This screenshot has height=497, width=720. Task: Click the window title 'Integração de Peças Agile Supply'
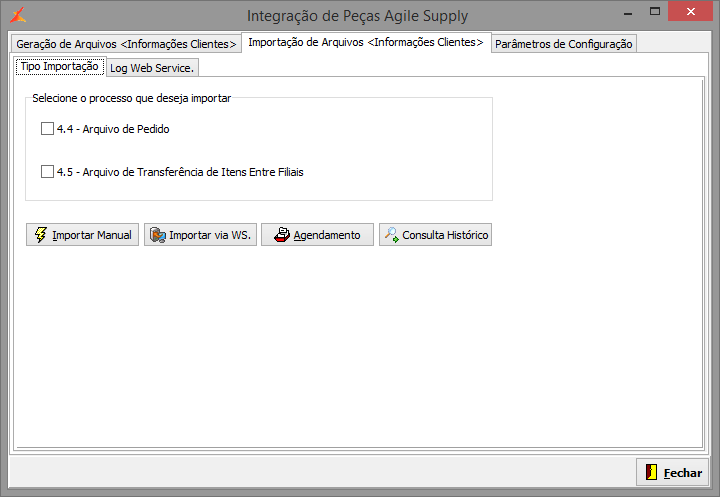(x=357, y=16)
